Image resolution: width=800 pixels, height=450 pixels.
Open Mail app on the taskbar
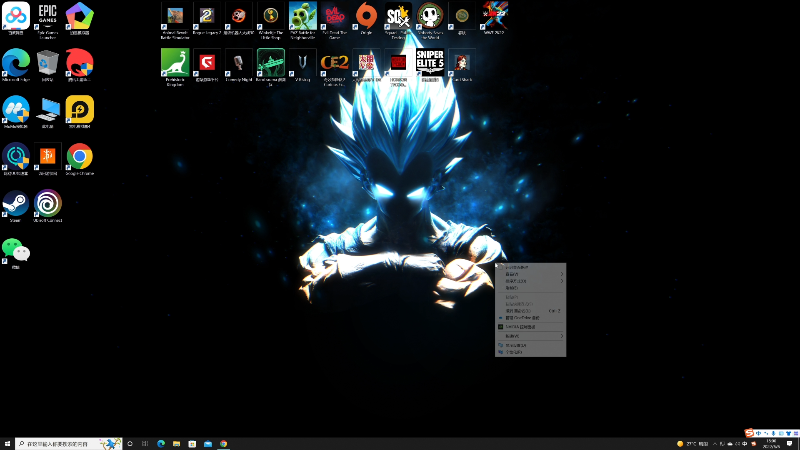208,444
